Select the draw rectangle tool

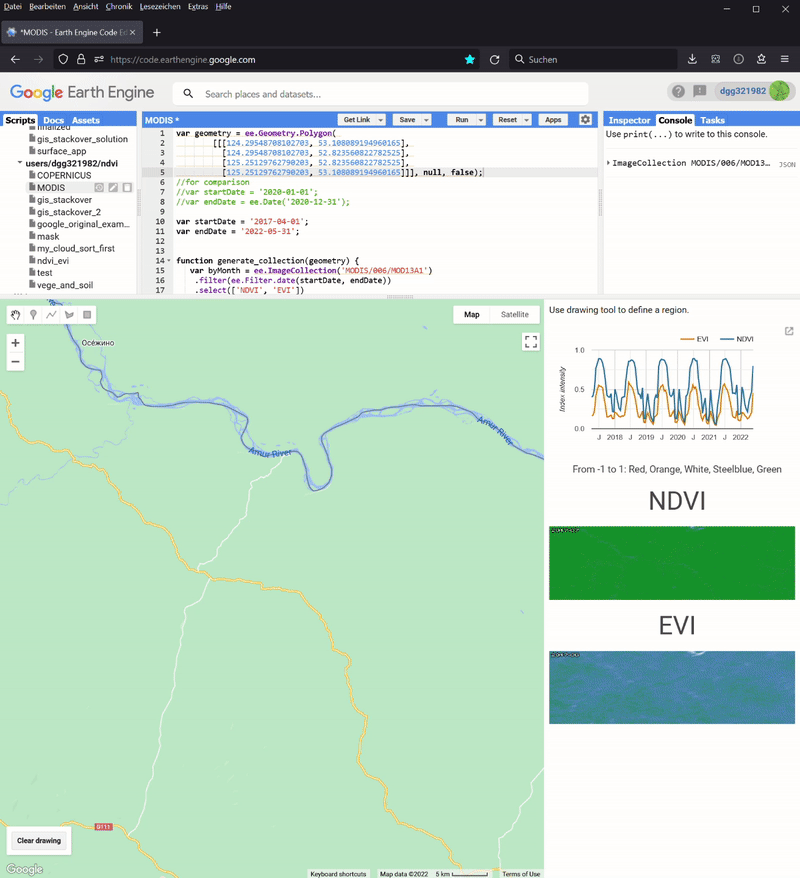pos(87,315)
